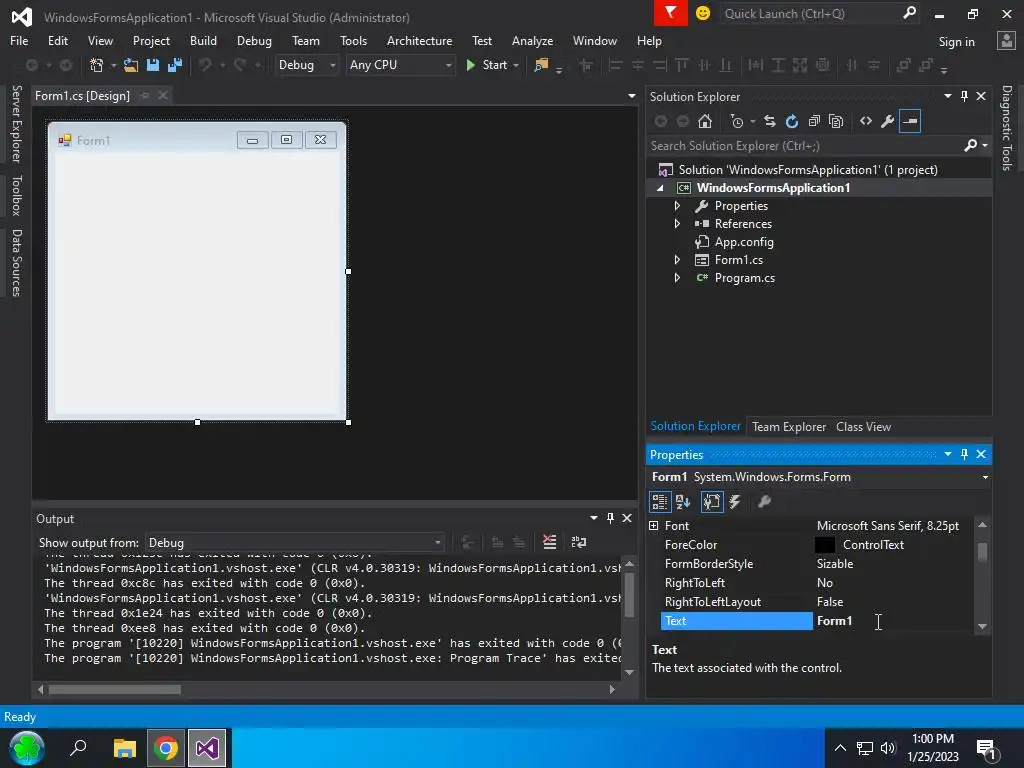Click the Open File toolbar icon
Screen dimensions: 1024x768
(x=131, y=65)
